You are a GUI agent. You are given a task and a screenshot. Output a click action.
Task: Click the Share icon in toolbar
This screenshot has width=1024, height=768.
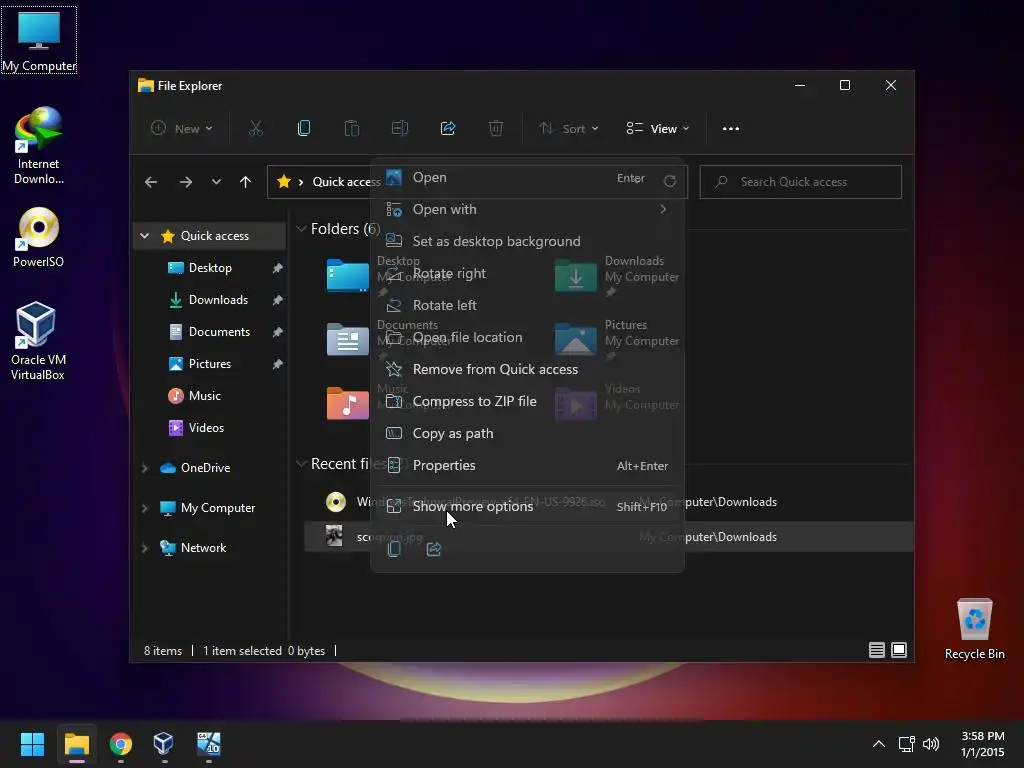[x=448, y=129]
